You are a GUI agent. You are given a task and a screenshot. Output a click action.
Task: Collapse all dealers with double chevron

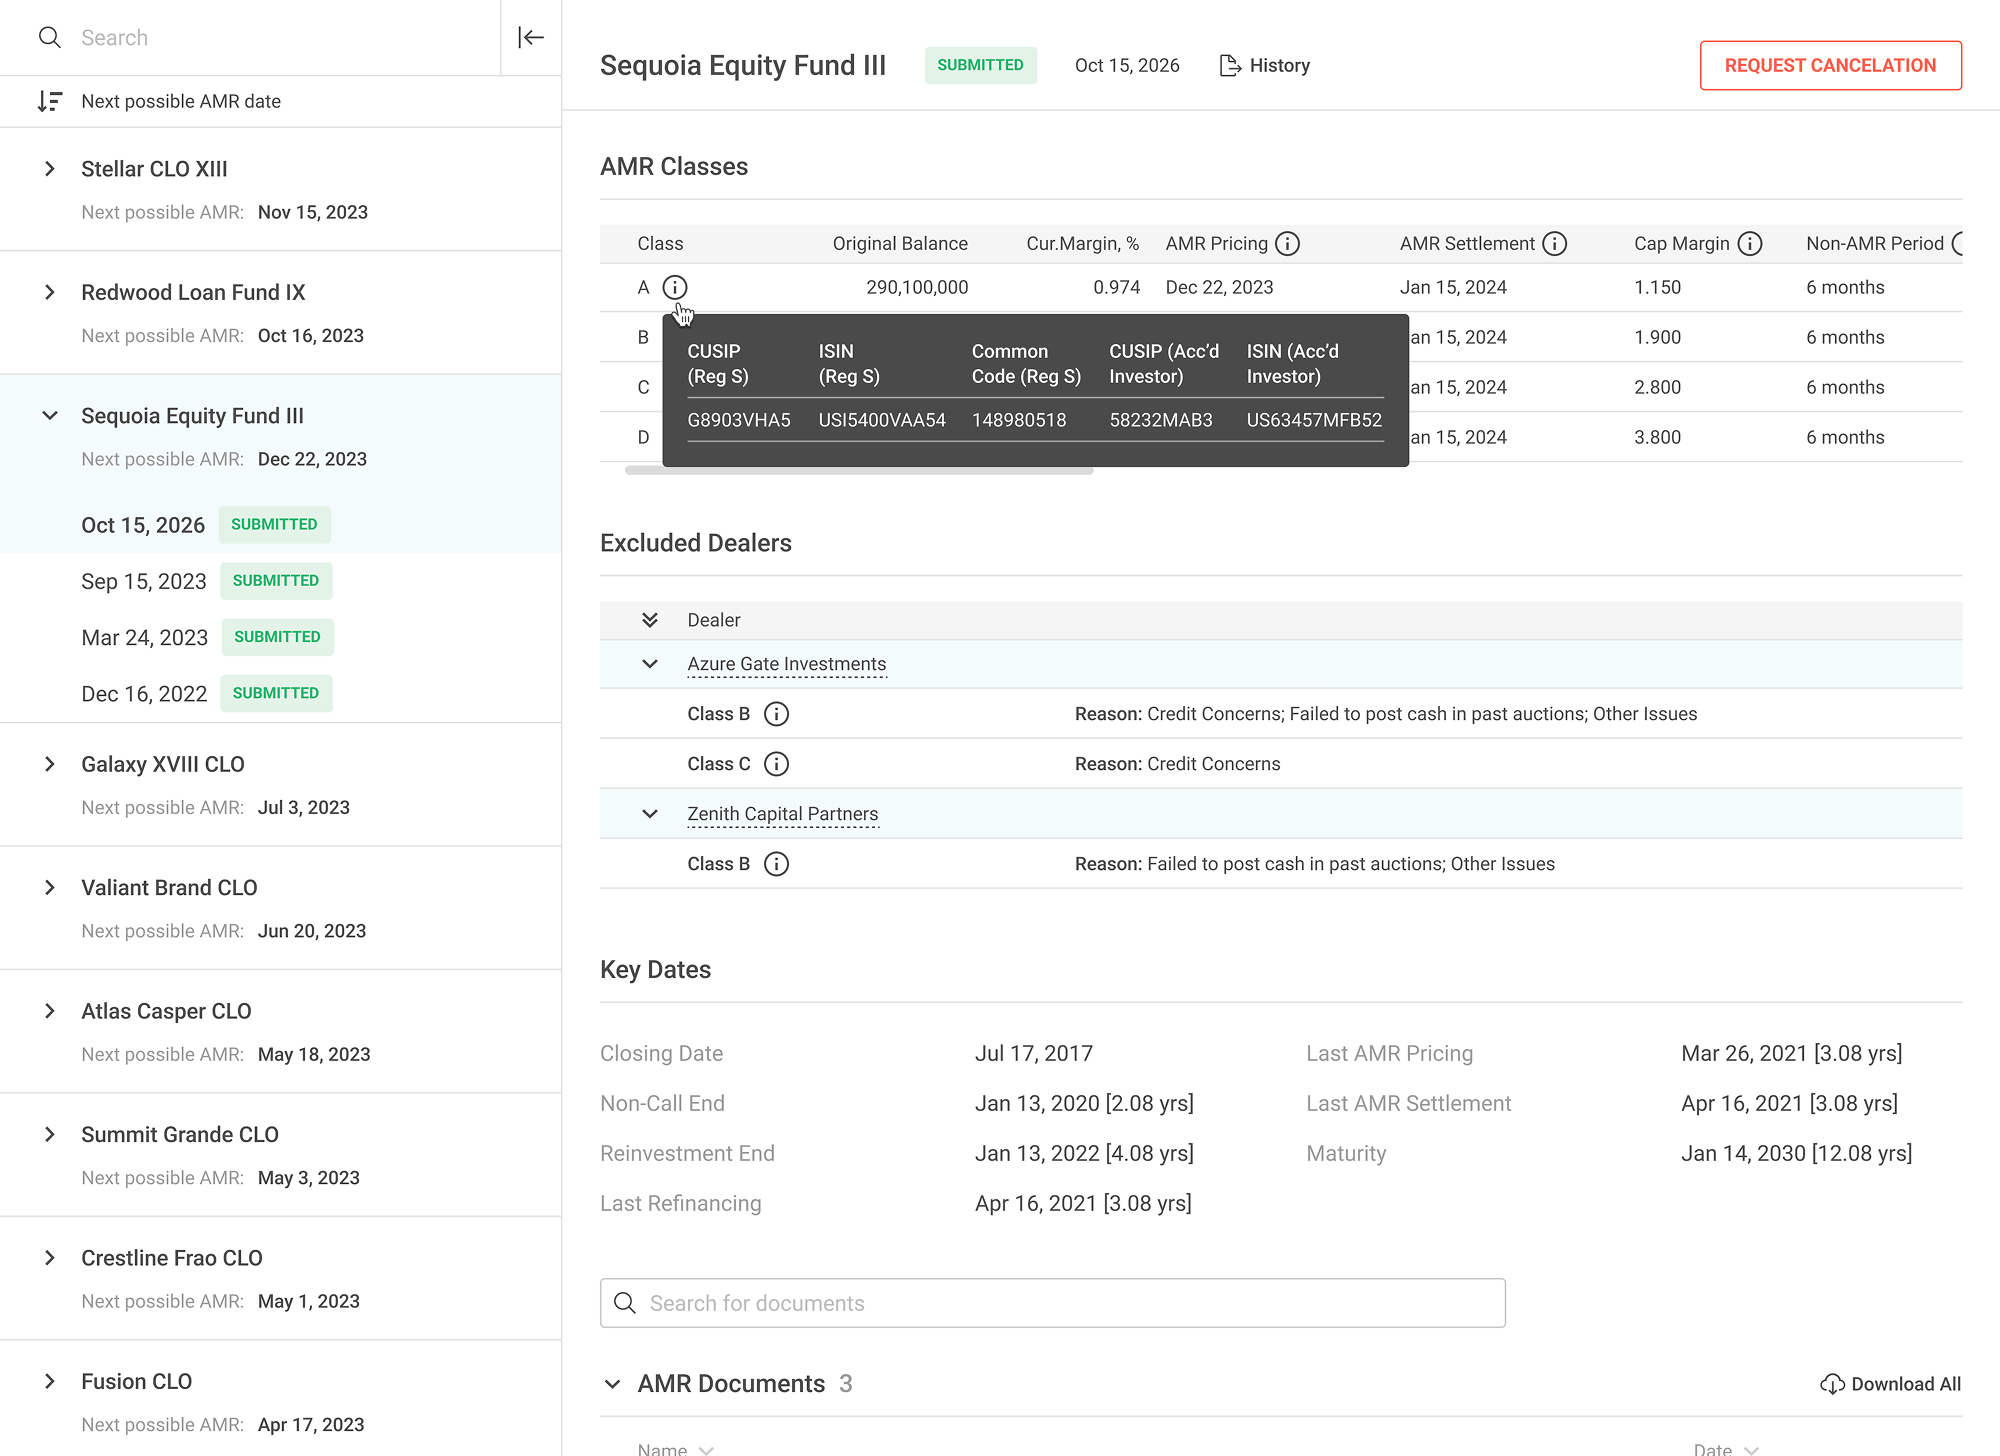pos(650,620)
